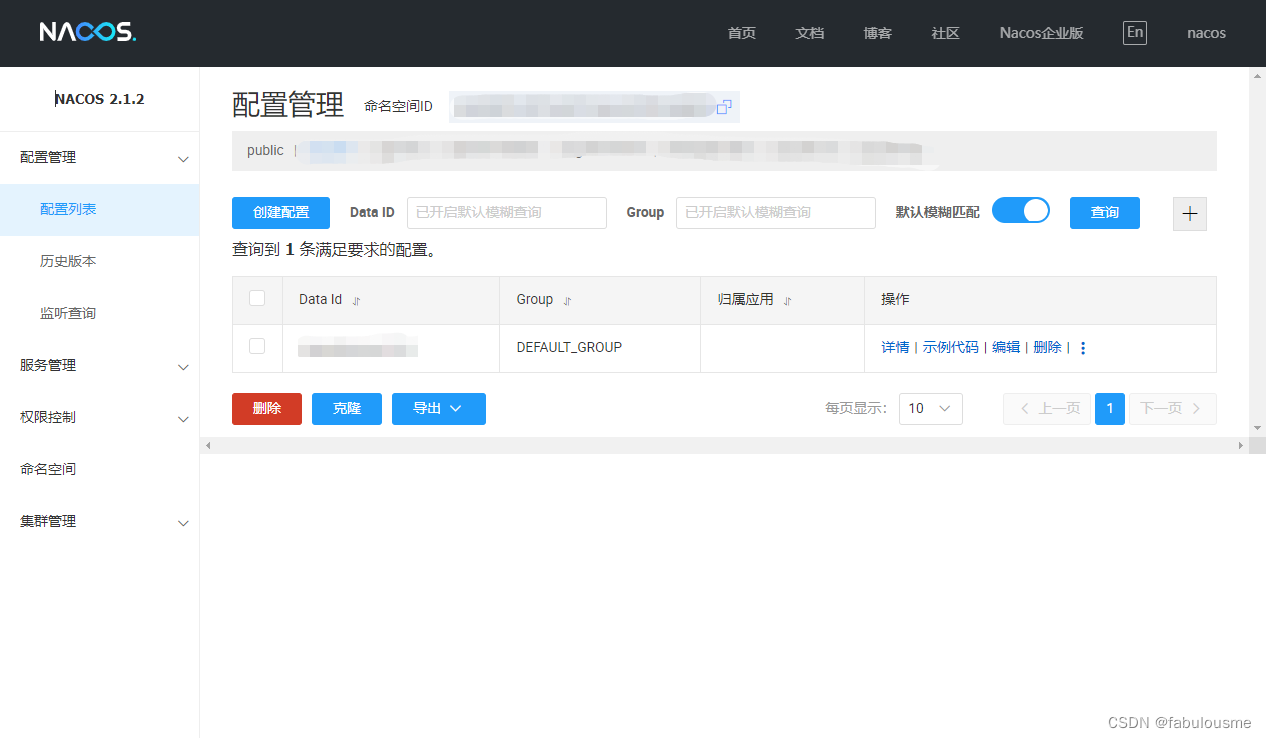Click inside the Data ID search field
Viewport: 1266px width, 738px height.
tap(506, 212)
